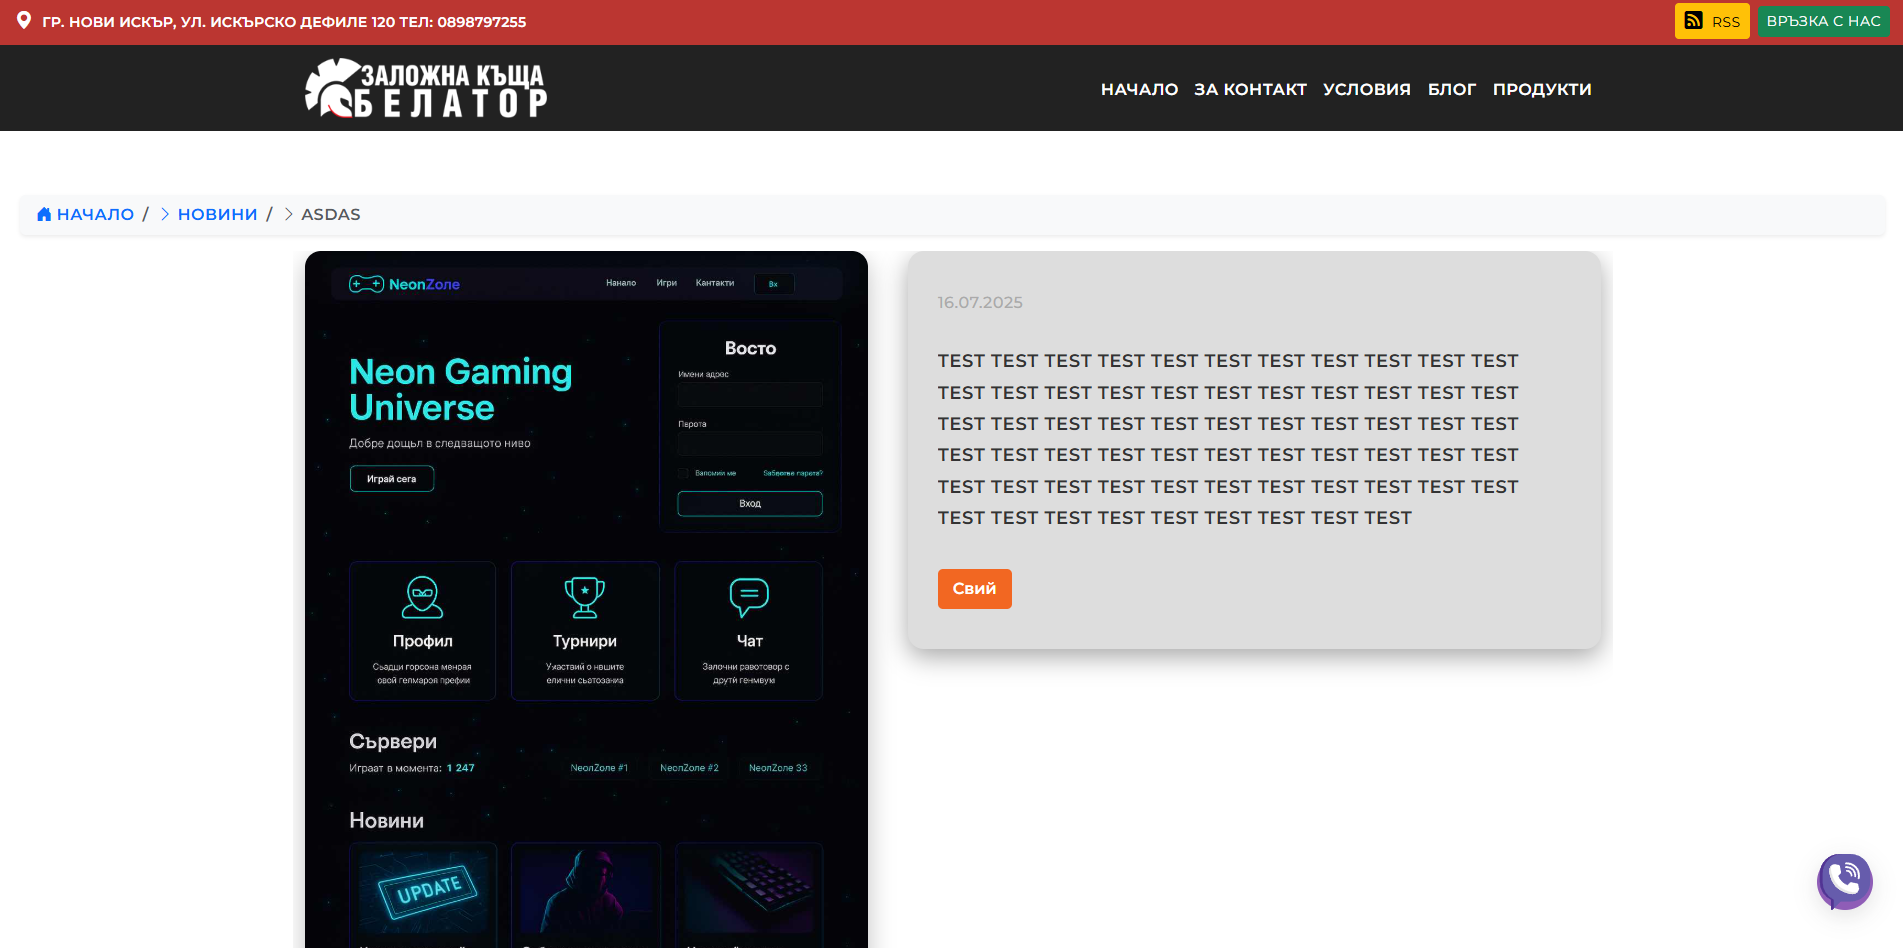Click the ASDAS breadcrumb item
1903x948 pixels.
(330, 214)
